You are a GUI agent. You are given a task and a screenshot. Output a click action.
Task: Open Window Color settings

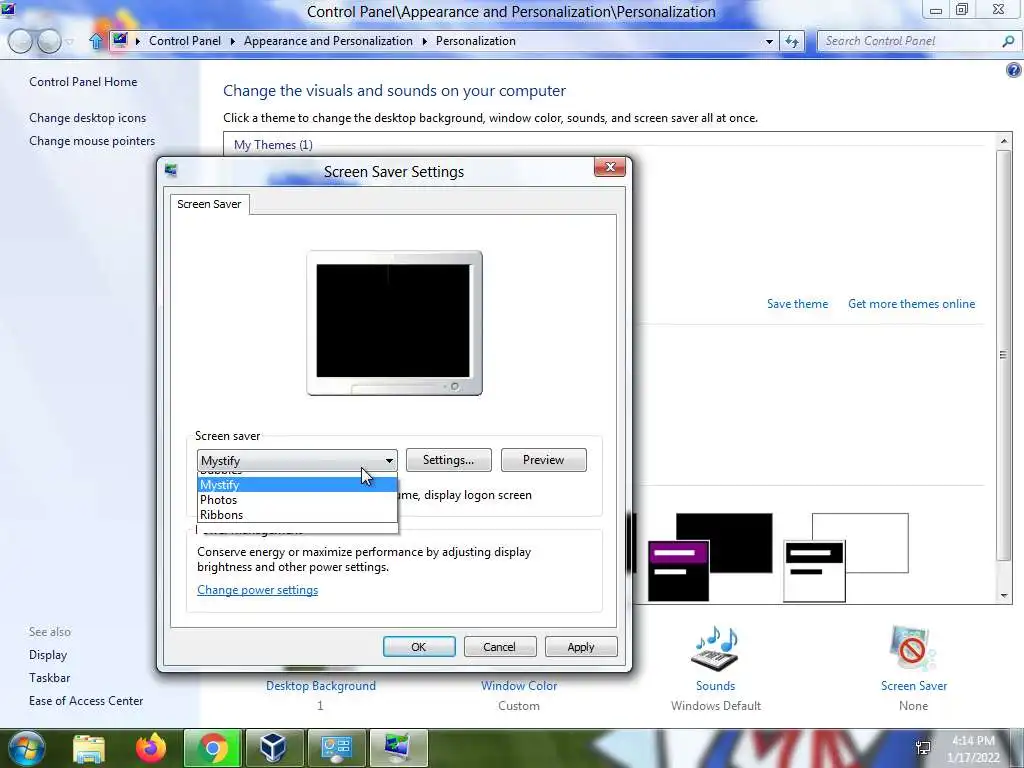pyautogui.click(x=519, y=686)
